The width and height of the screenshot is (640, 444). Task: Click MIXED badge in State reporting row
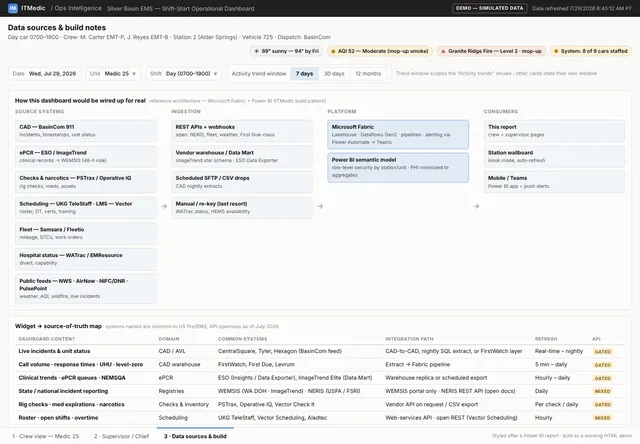[x=602, y=391]
